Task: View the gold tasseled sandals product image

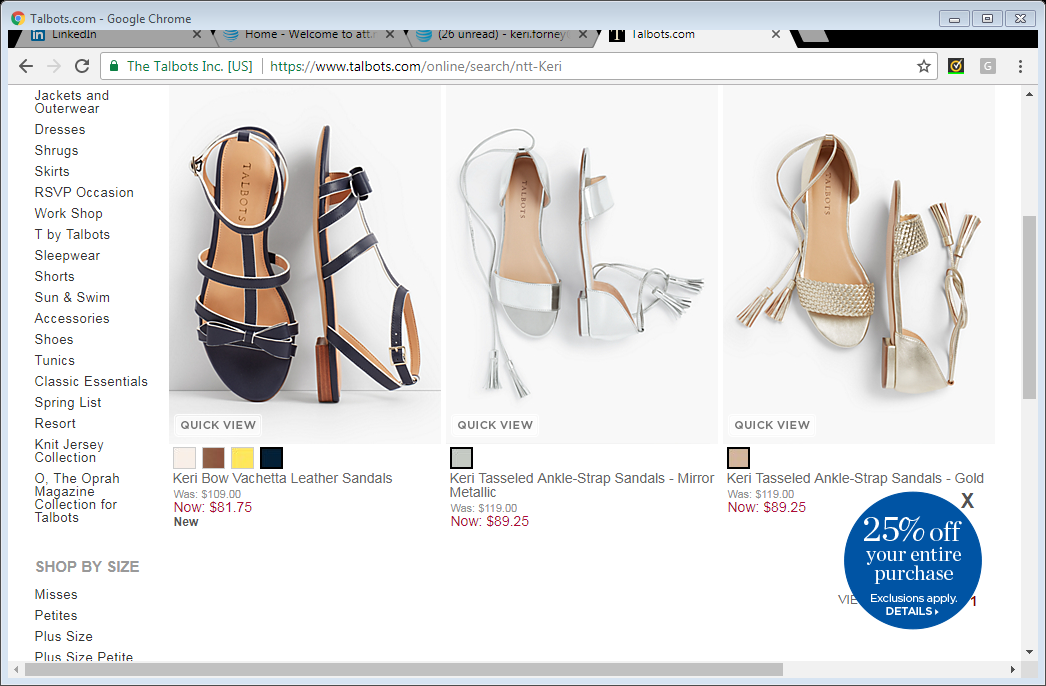Action: tap(859, 264)
